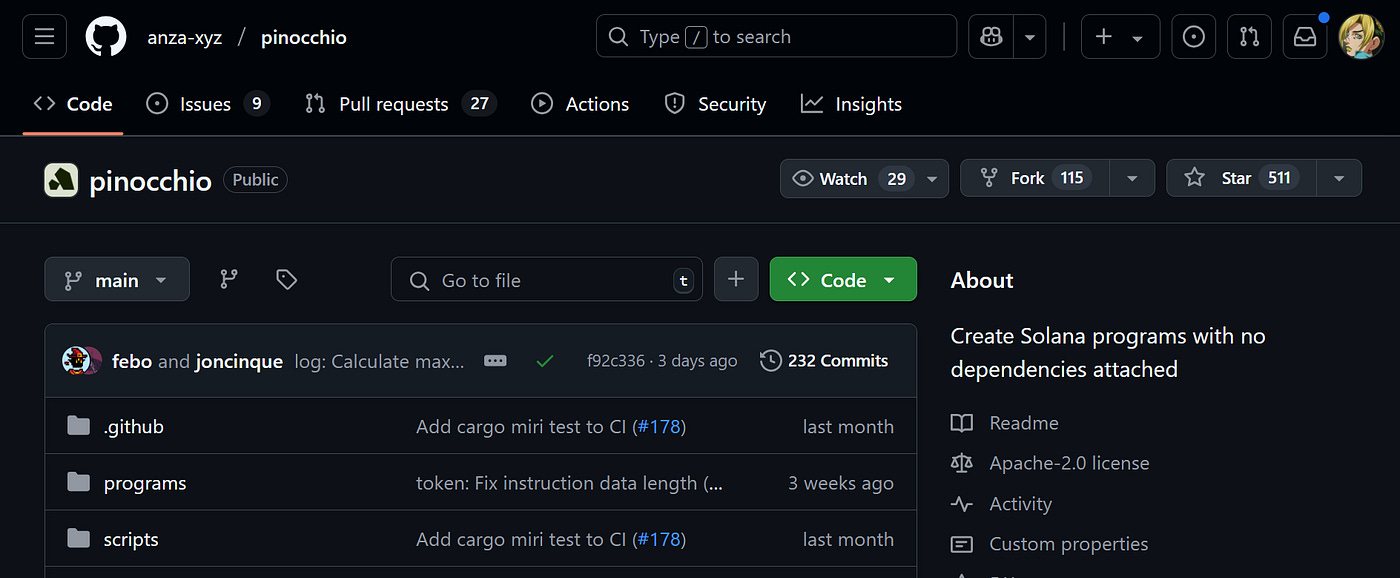Viewport: 1400px width, 578px height.
Task: Open the anza-xyz organization link
Action: tap(185, 38)
